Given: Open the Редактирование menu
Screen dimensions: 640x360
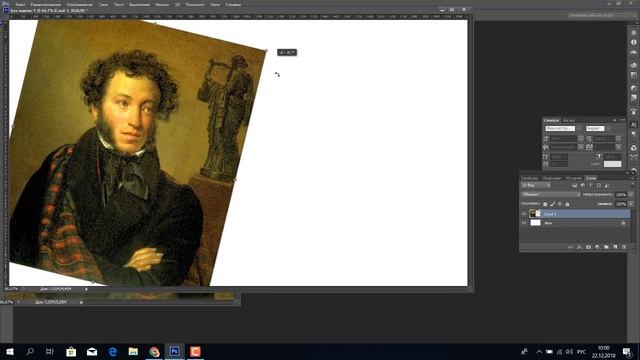Looking at the screenshot, I should click(45, 4).
